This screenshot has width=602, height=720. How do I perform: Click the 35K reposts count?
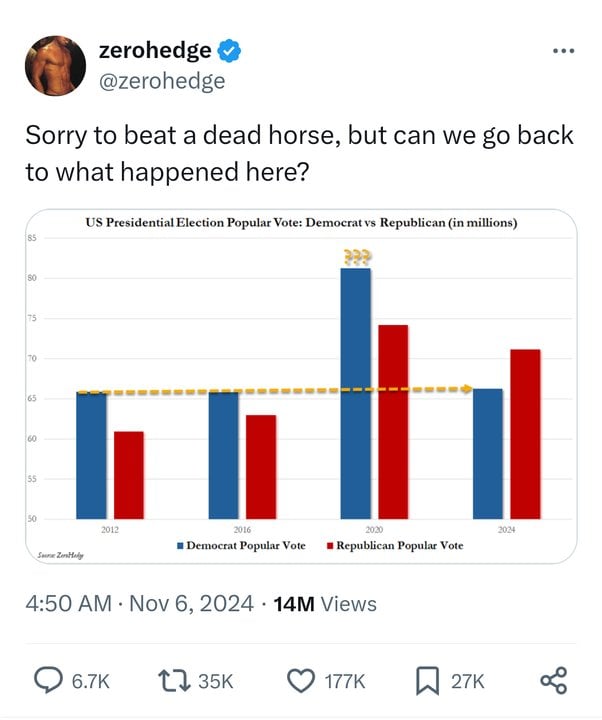pos(216,681)
